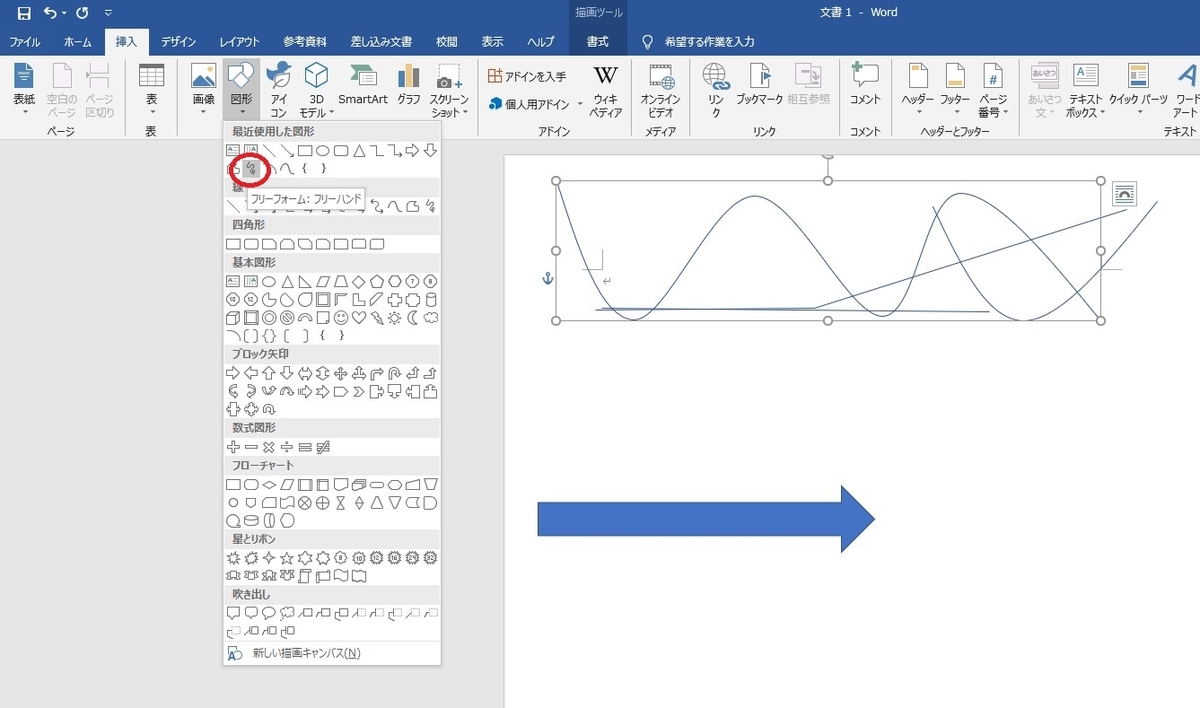
Task: Open ウィキペディア add-in
Action: pos(605,89)
